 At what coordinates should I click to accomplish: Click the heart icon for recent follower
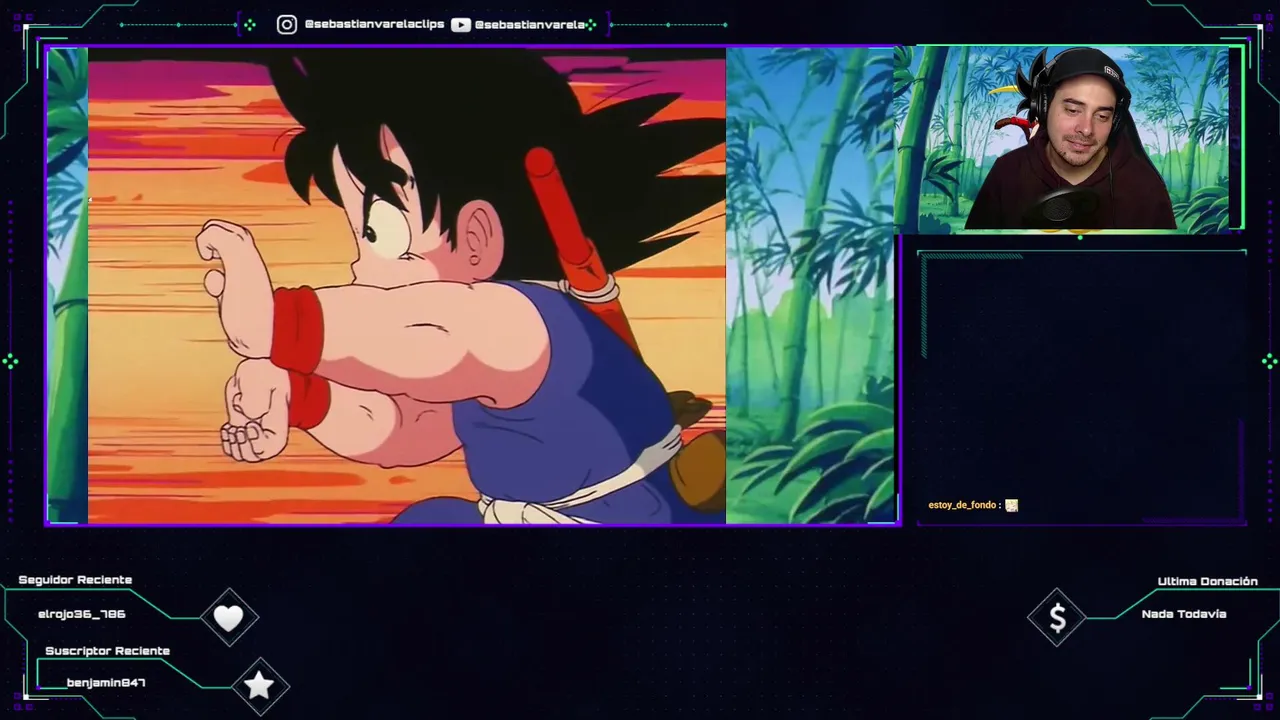tap(229, 619)
